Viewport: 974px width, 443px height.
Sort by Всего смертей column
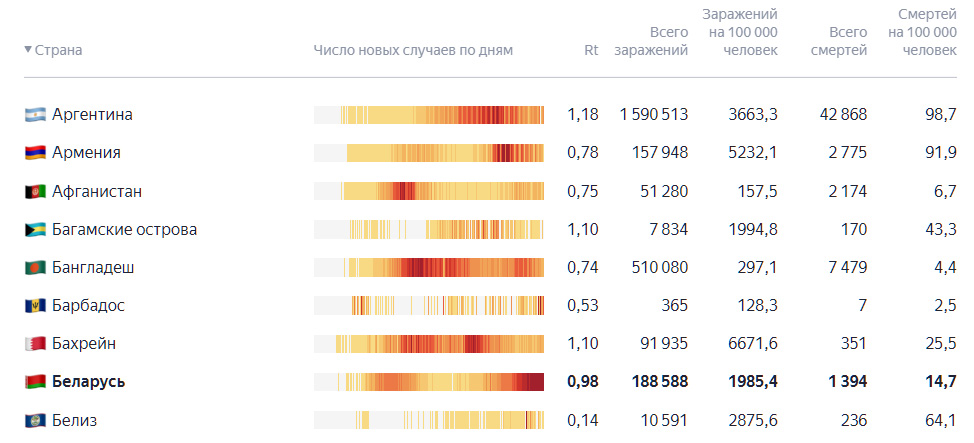click(x=839, y=41)
